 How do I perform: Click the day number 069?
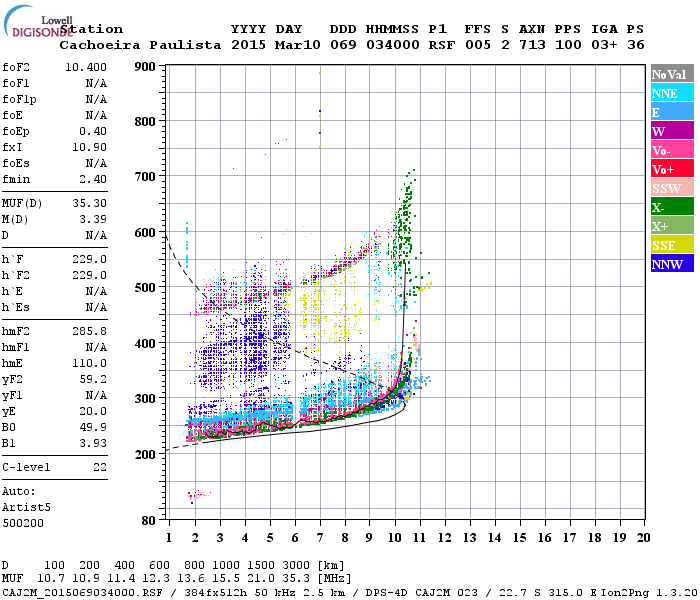point(343,45)
